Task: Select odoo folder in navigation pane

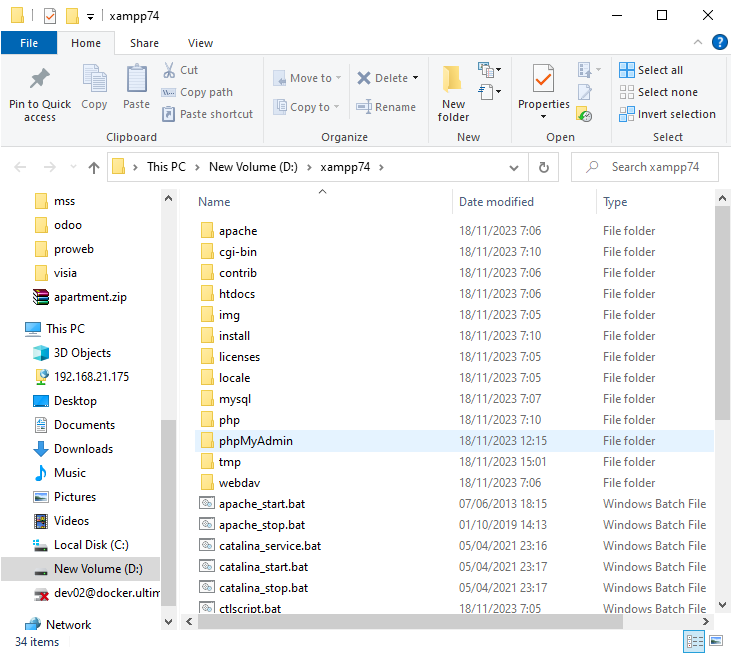Action: (58, 225)
